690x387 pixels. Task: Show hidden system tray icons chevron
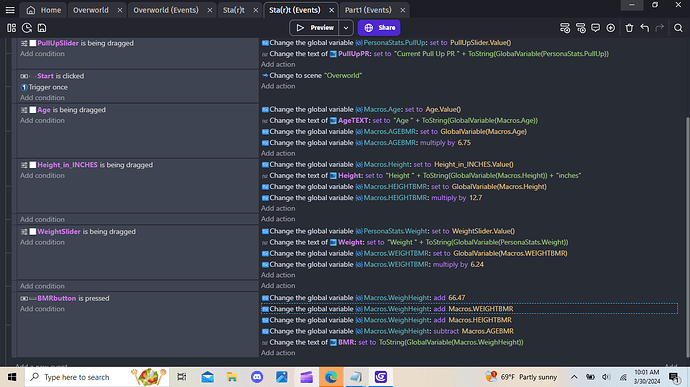(574, 377)
